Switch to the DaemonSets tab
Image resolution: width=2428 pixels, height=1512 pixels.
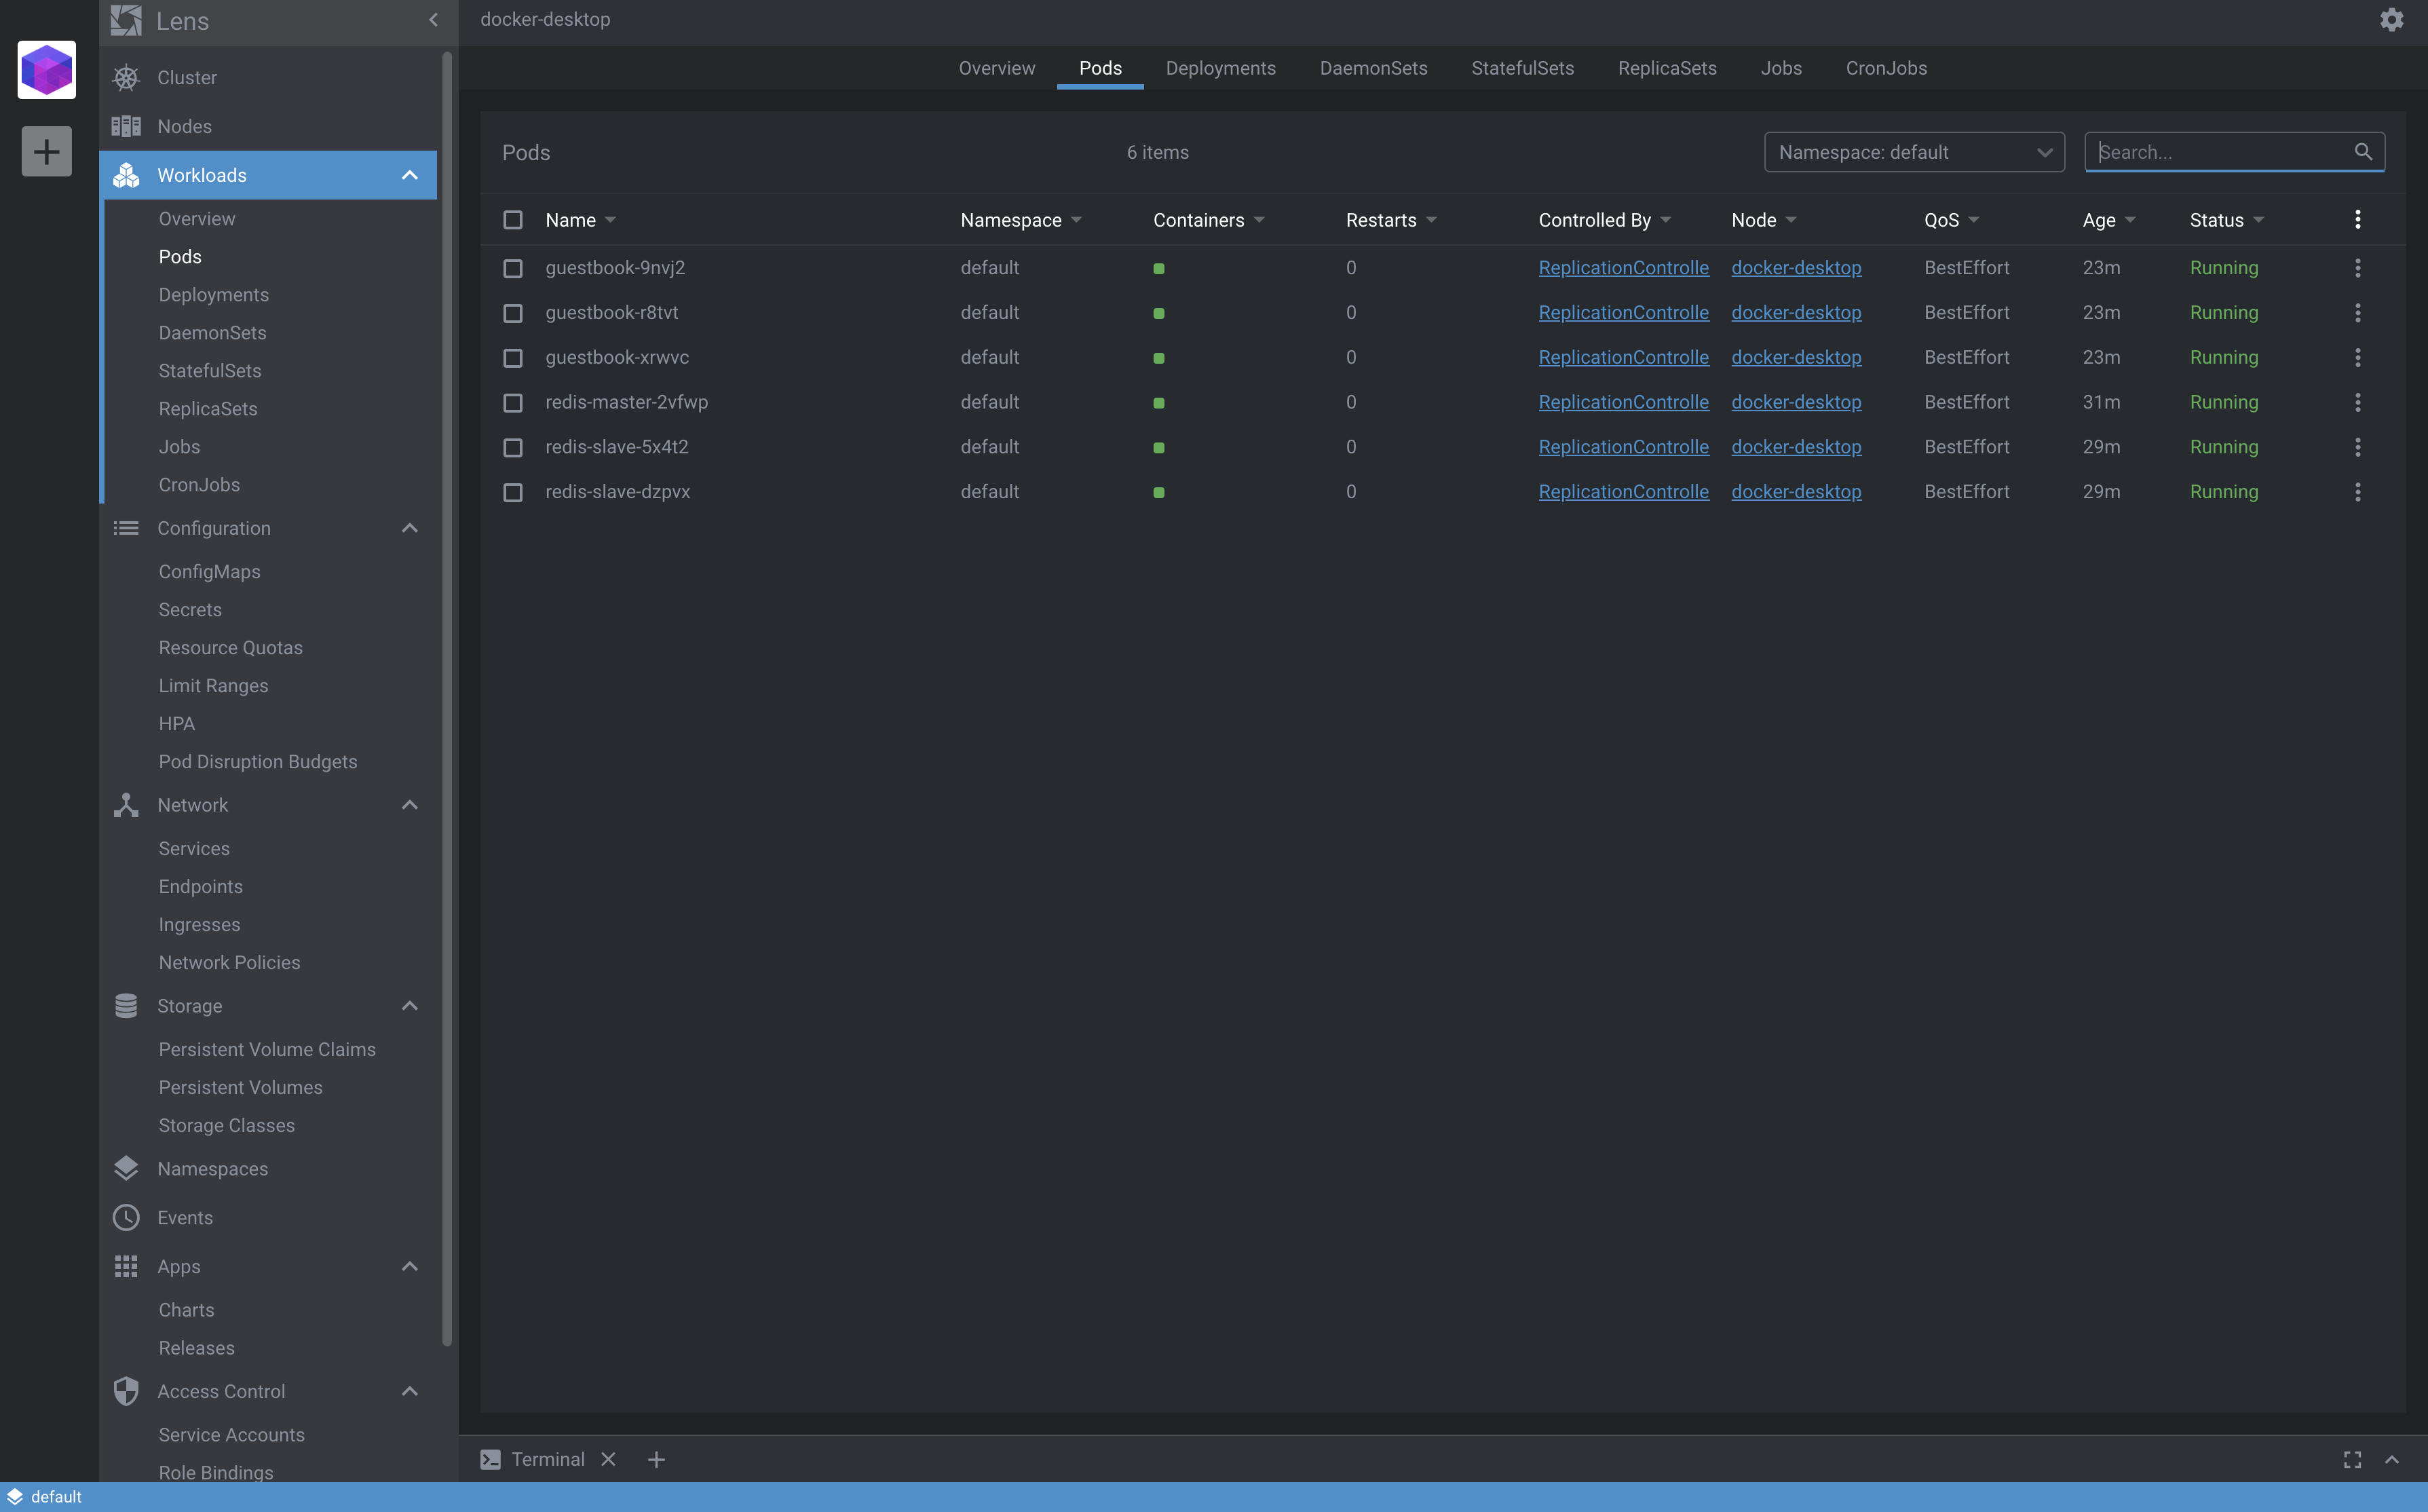pyautogui.click(x=1373, y=68)
